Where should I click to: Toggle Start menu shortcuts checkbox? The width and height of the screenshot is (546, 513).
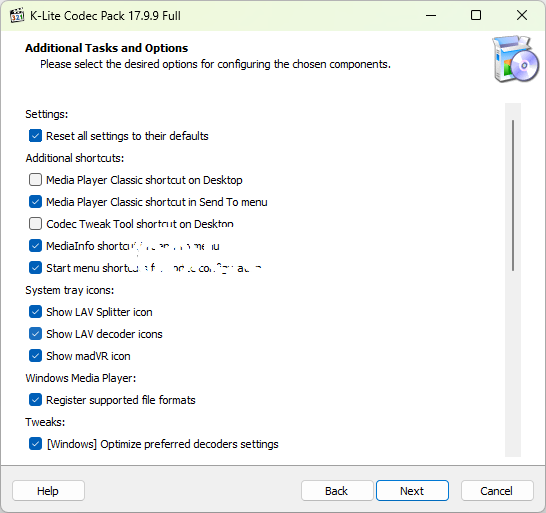(x=35, y=268)
